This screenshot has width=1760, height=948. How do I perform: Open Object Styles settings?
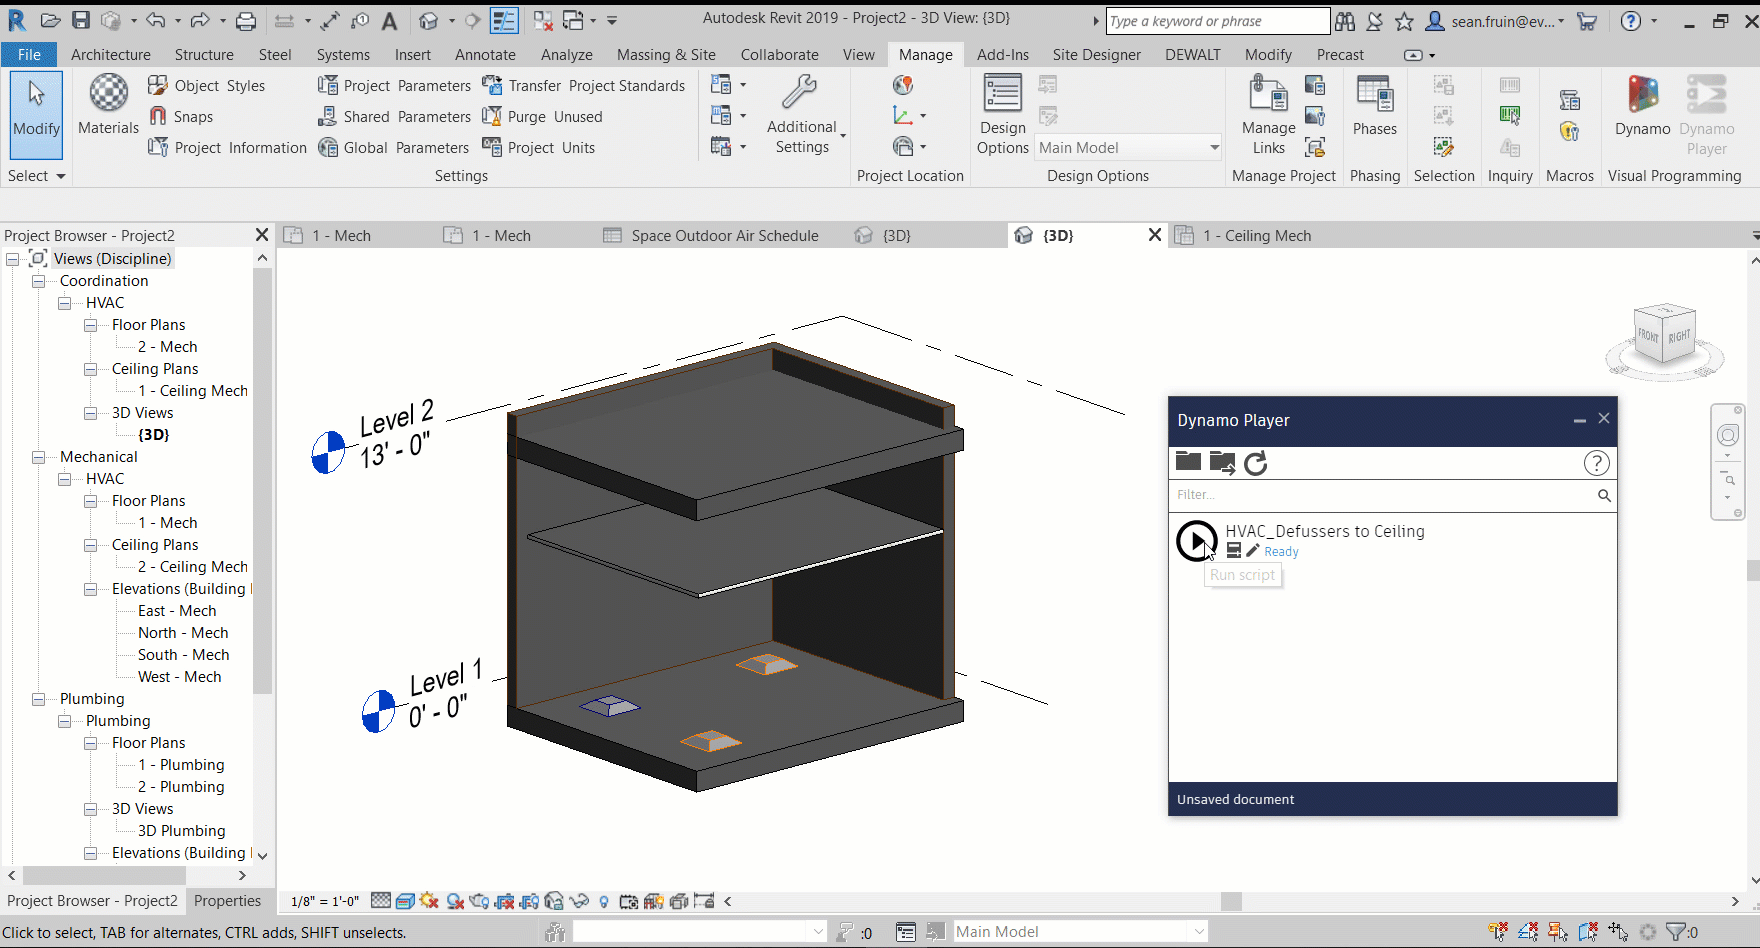point(207,85)
